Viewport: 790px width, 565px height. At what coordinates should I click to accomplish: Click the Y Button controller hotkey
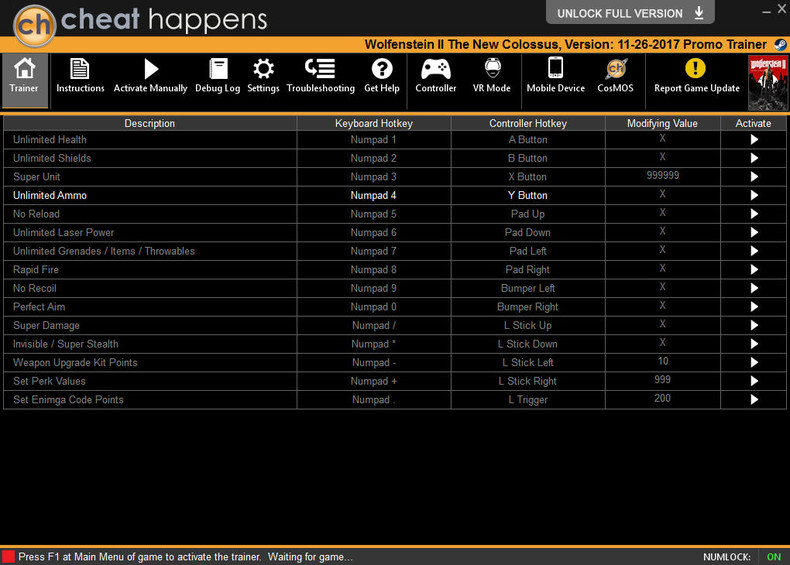tap(528, 196)
